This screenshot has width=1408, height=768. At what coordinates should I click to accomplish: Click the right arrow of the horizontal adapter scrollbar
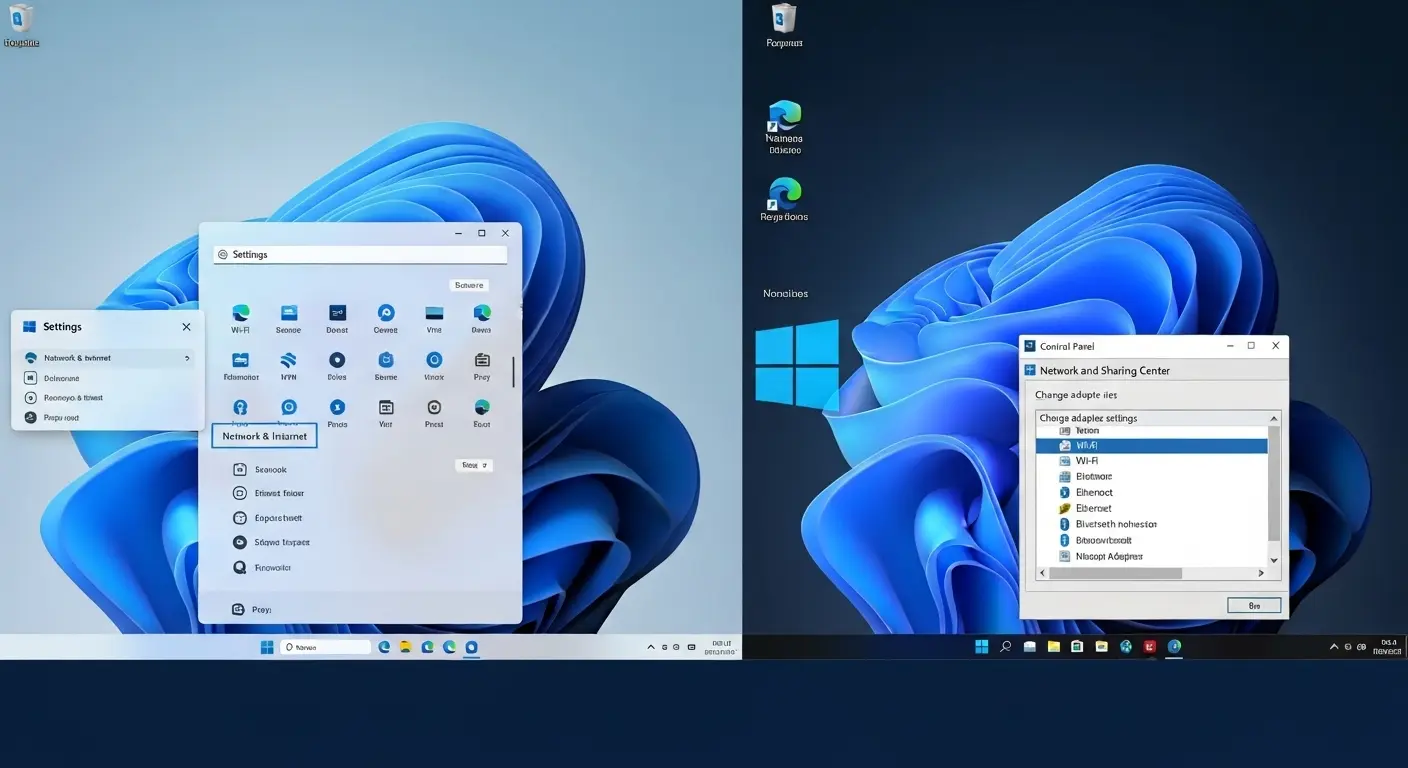(1262, 574)
